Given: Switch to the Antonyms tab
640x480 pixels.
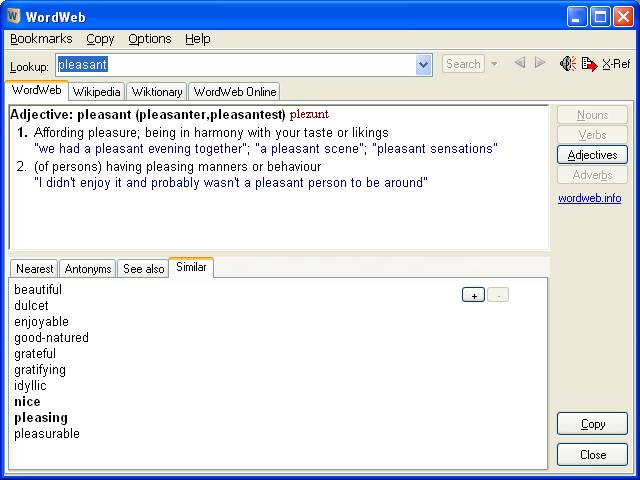Looking at the screenshot, I should (x=88, y=269).
